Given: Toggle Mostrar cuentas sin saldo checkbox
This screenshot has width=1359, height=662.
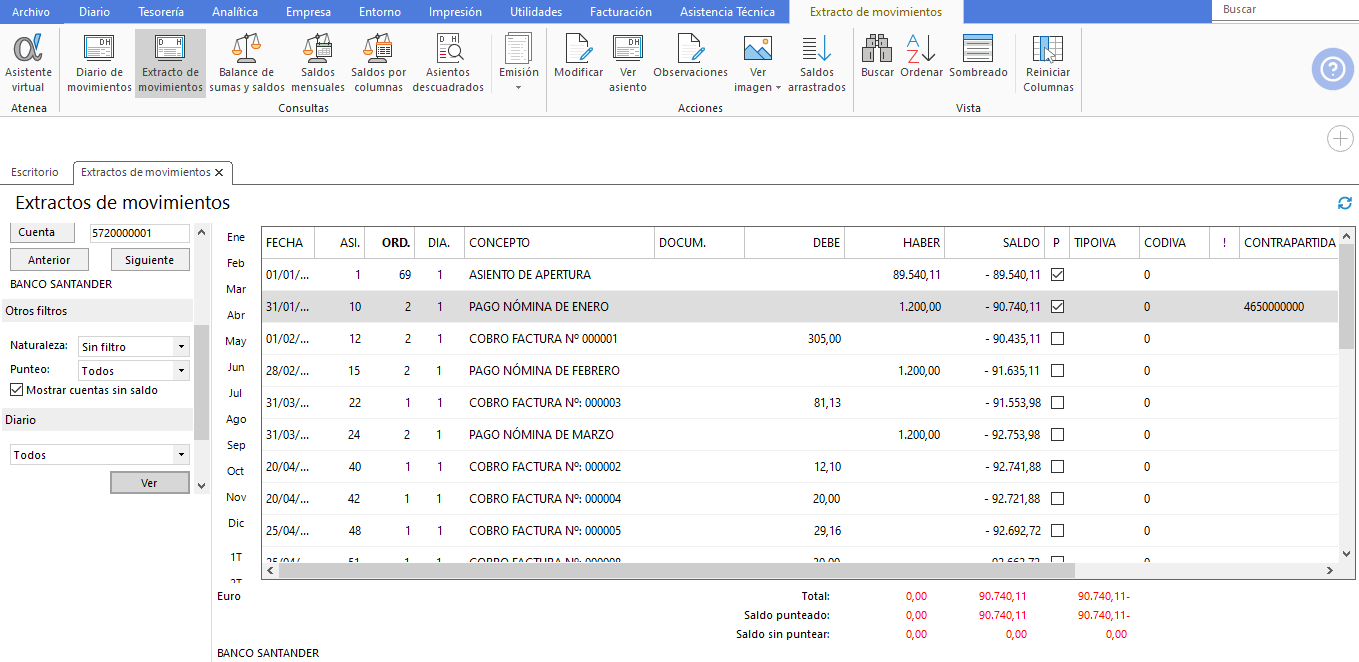Looking at the screenshot, I should pos(16,390).
